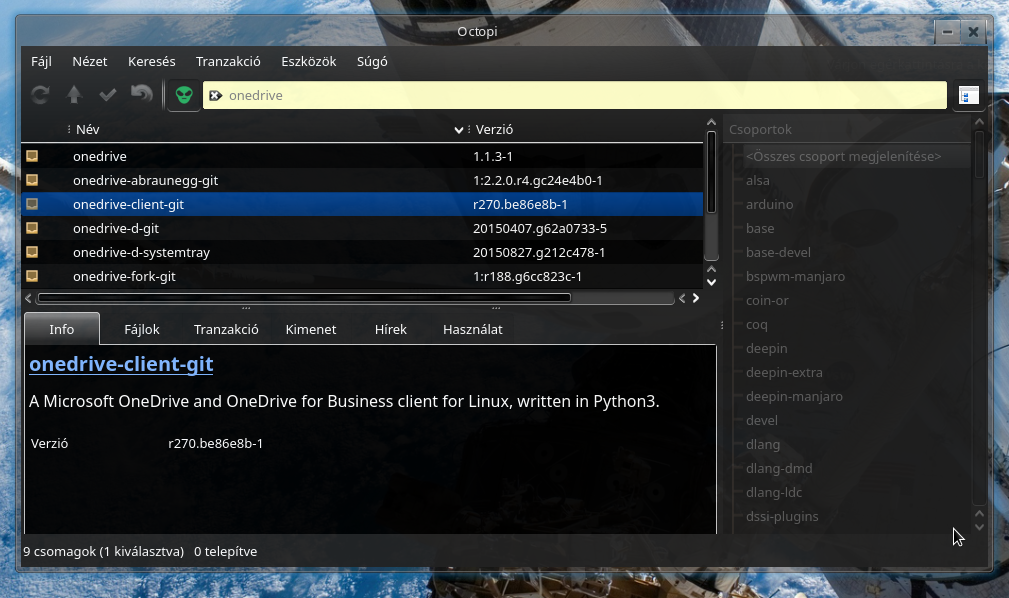This screenshot has height=598, width=1009.
Task: Select the onedrive package row
Action: pyautogui.click(x=362, y=156)
